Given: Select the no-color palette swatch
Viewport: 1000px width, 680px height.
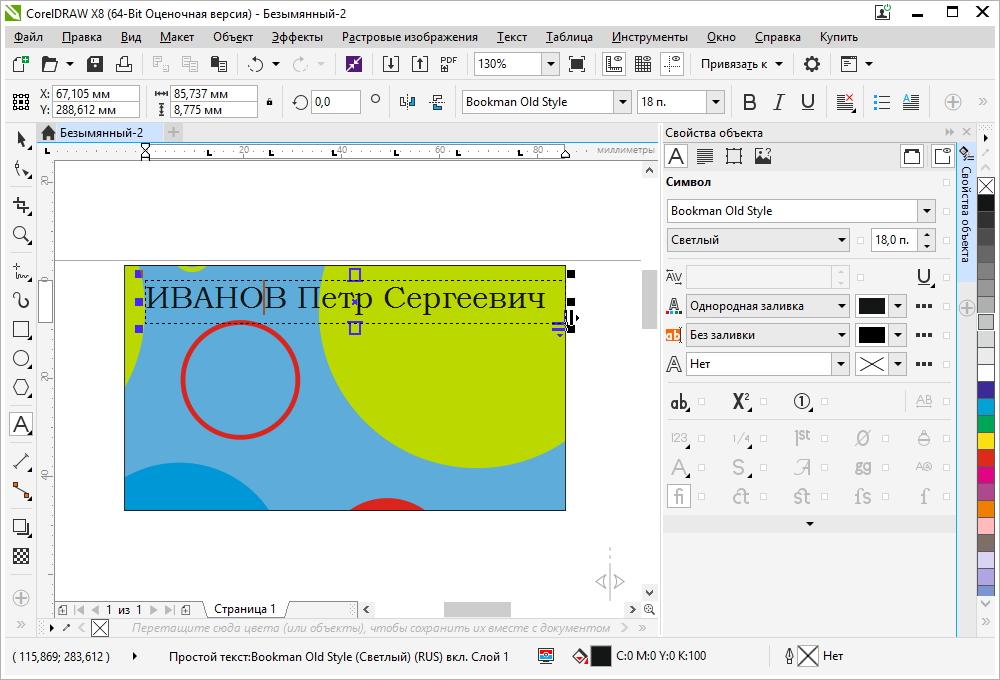Looking at the screenshot, I should pos(986,186).
